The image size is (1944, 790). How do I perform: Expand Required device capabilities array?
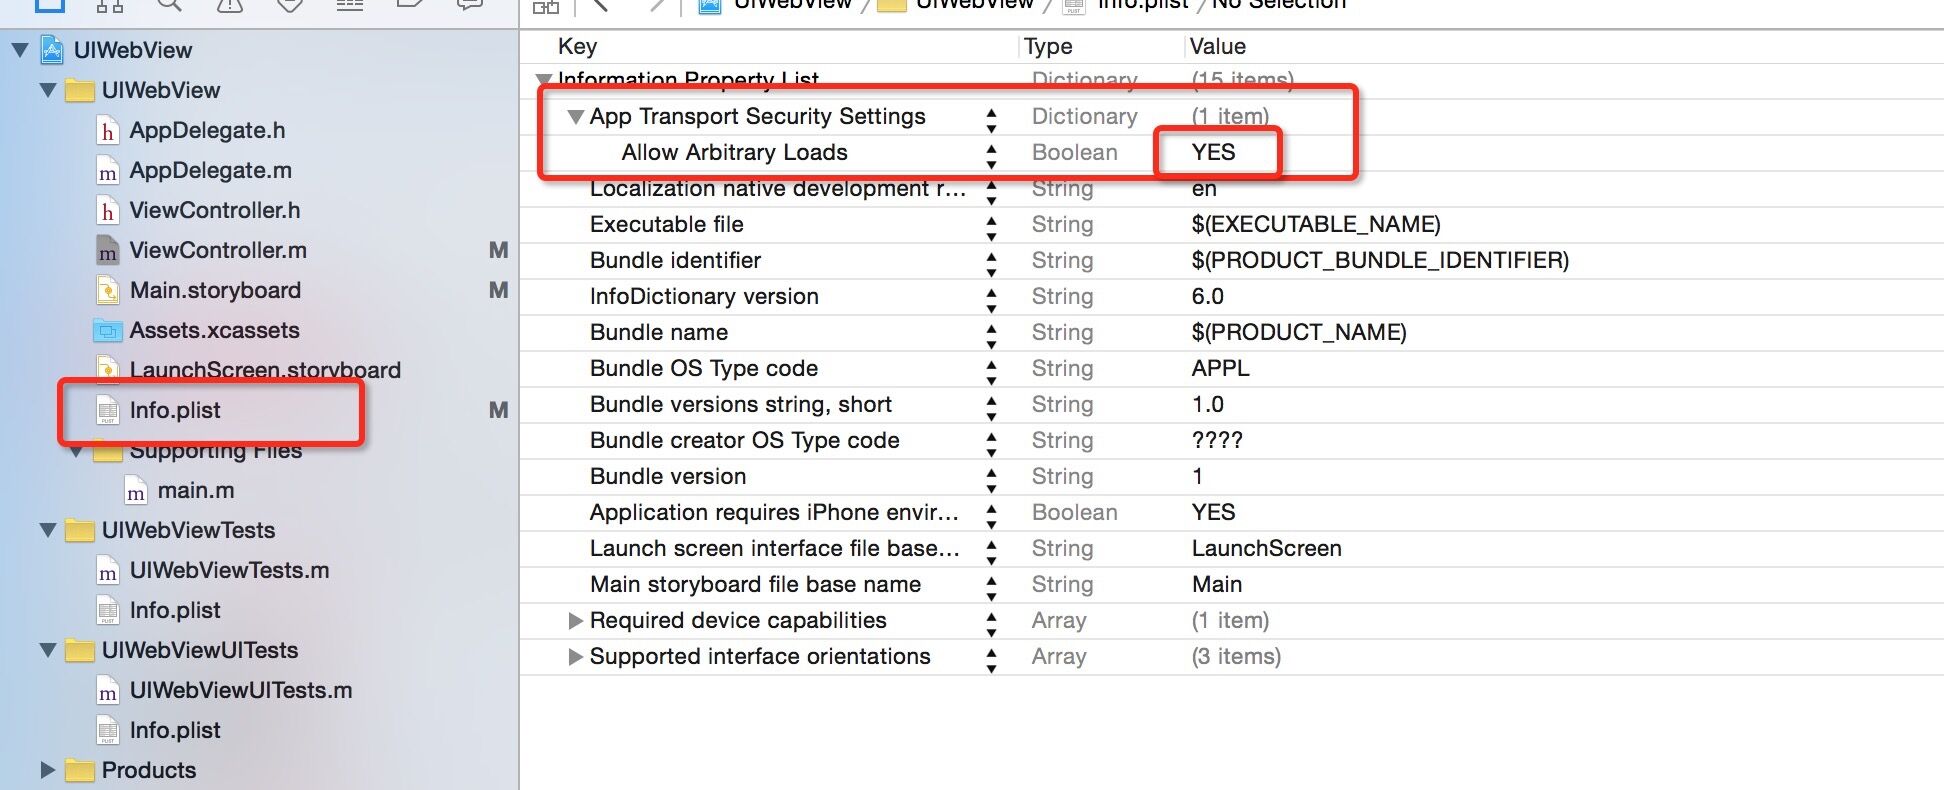click(575, 620)
